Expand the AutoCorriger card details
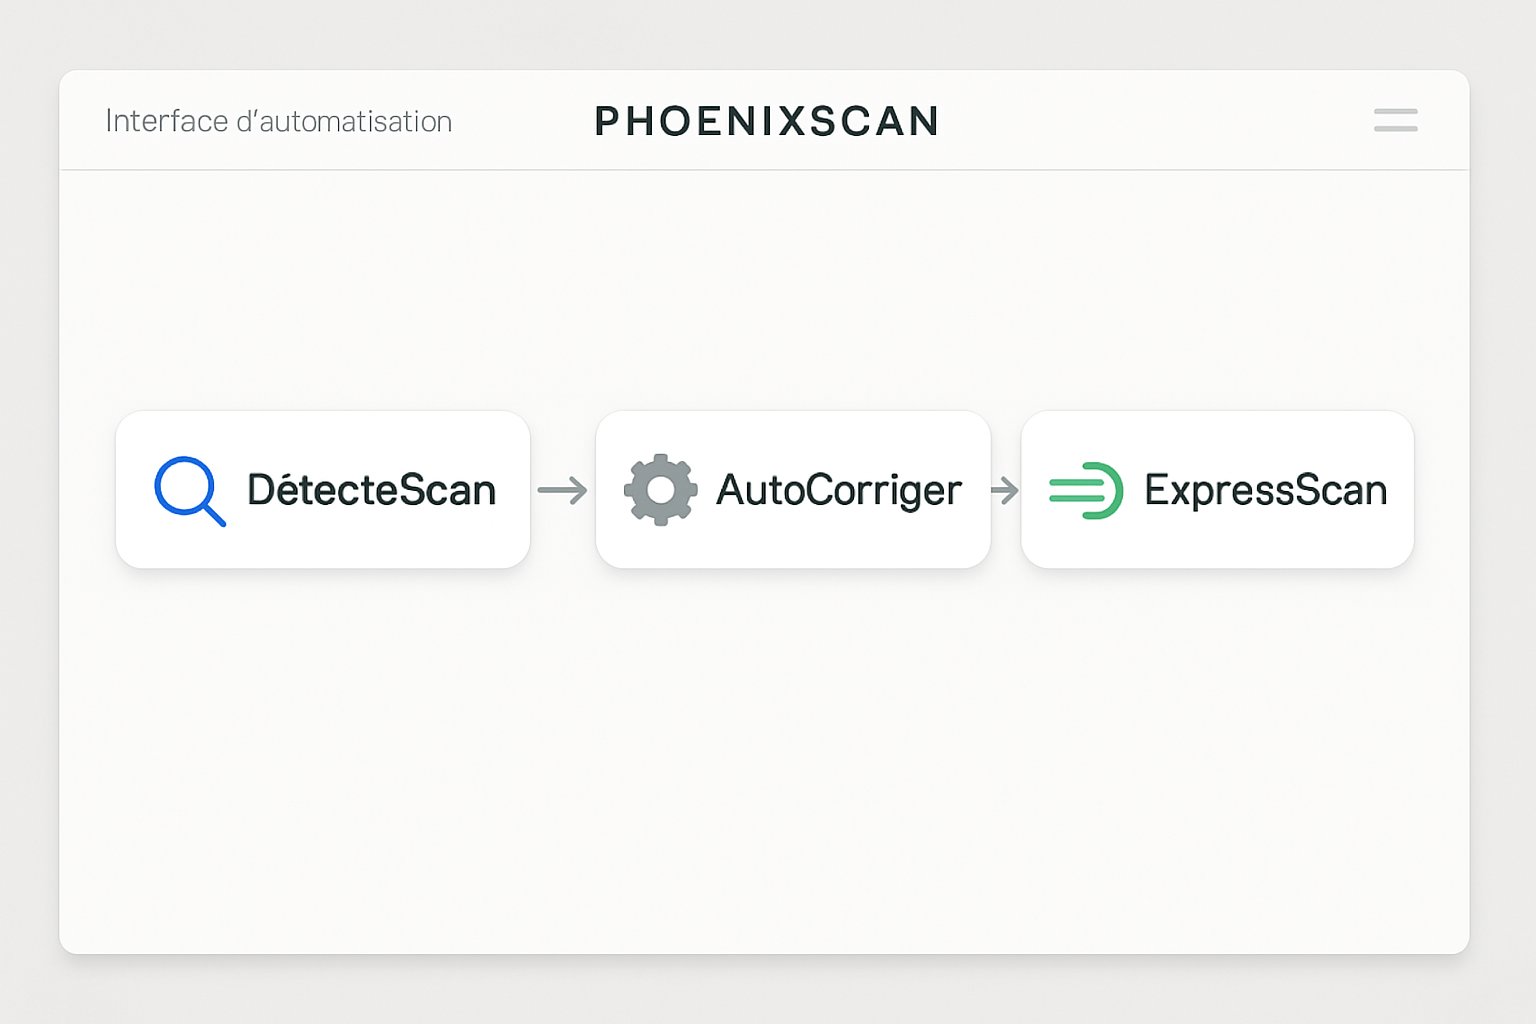The width and height of the screenshot is (1536, 1024). (x=792, y=490)
